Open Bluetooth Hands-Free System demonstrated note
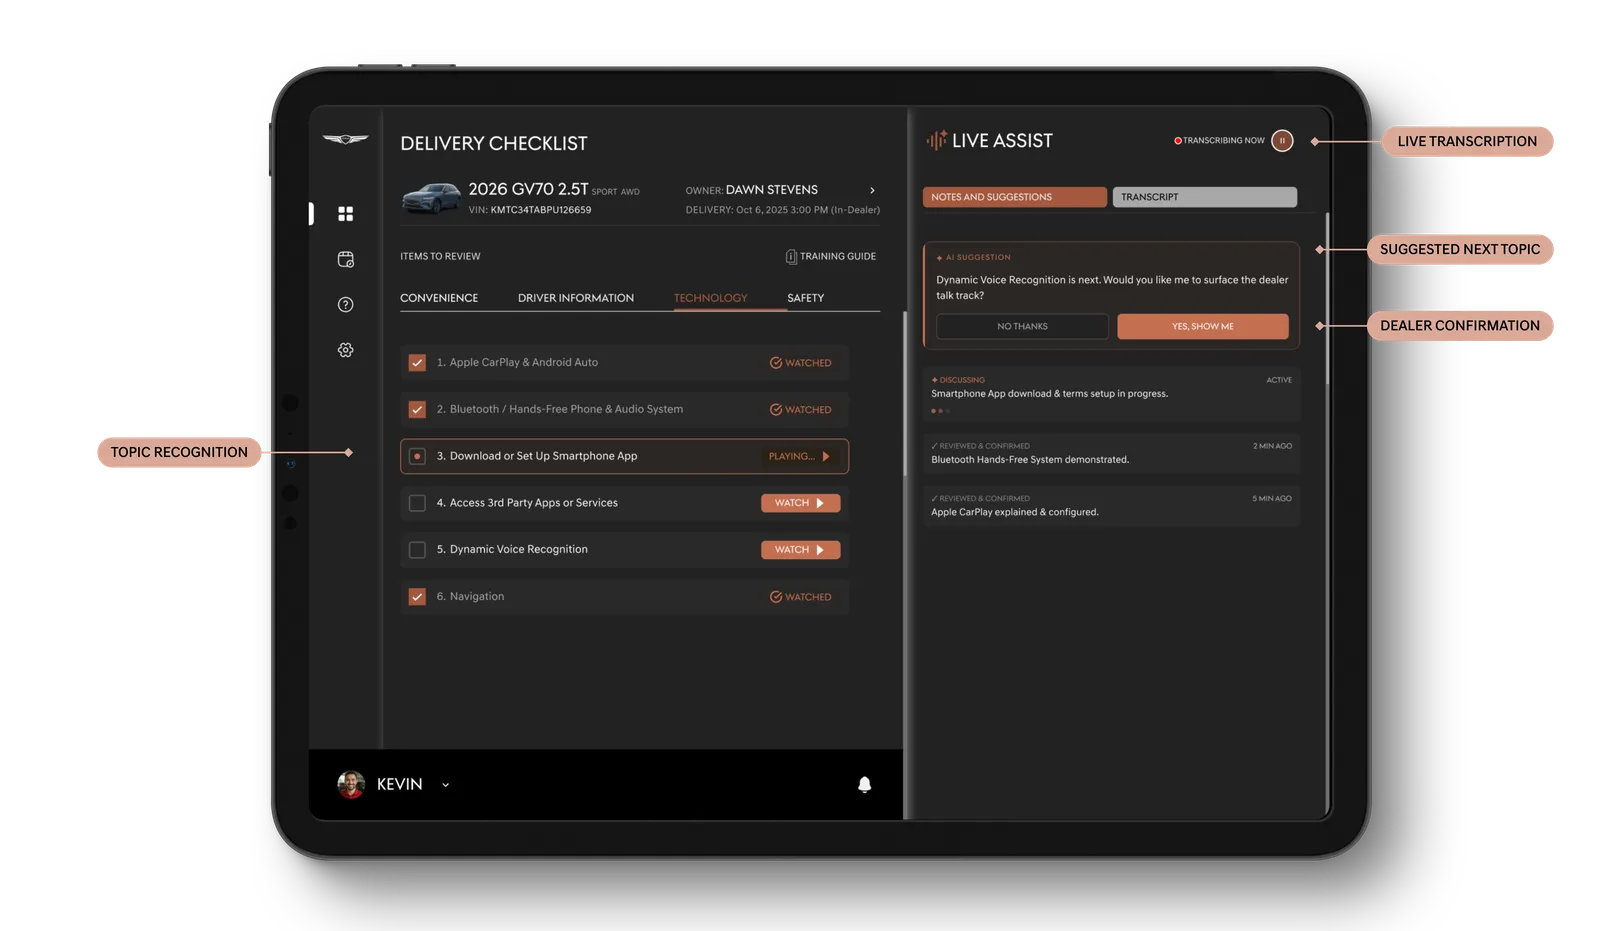Screen dimensions: 1600x931 pyautogui.click(x=1111, y=453)
